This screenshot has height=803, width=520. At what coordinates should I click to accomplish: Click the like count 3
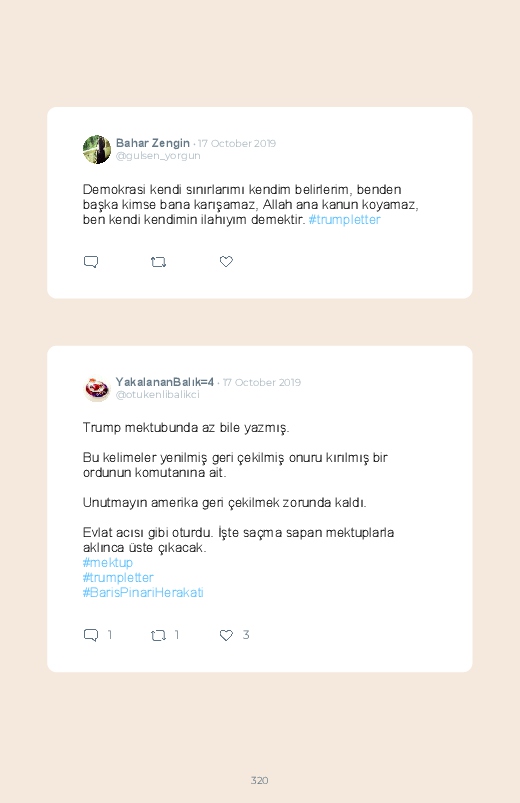(x=246, y=635)
